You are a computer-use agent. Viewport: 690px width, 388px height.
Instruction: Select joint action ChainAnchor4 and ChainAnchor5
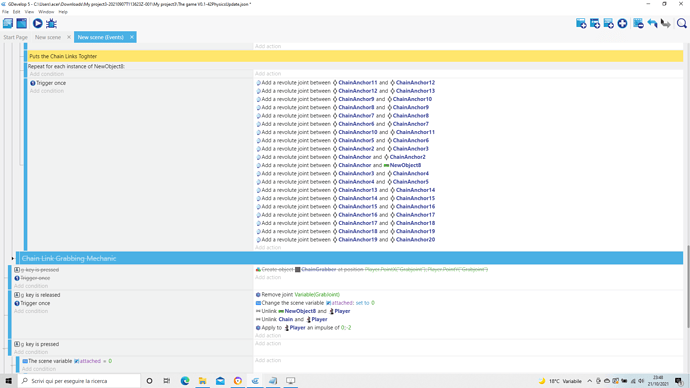(342, 182)
